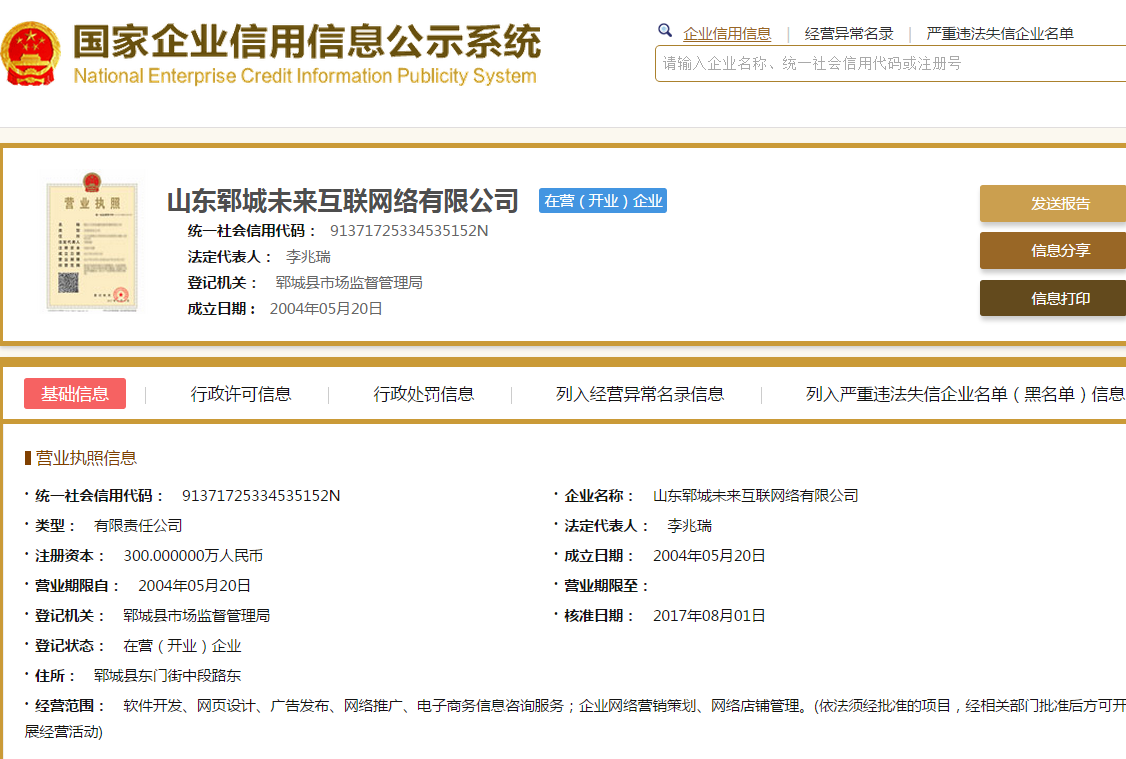Switch to the 基础信息 tab

click(x=75, y=394)
